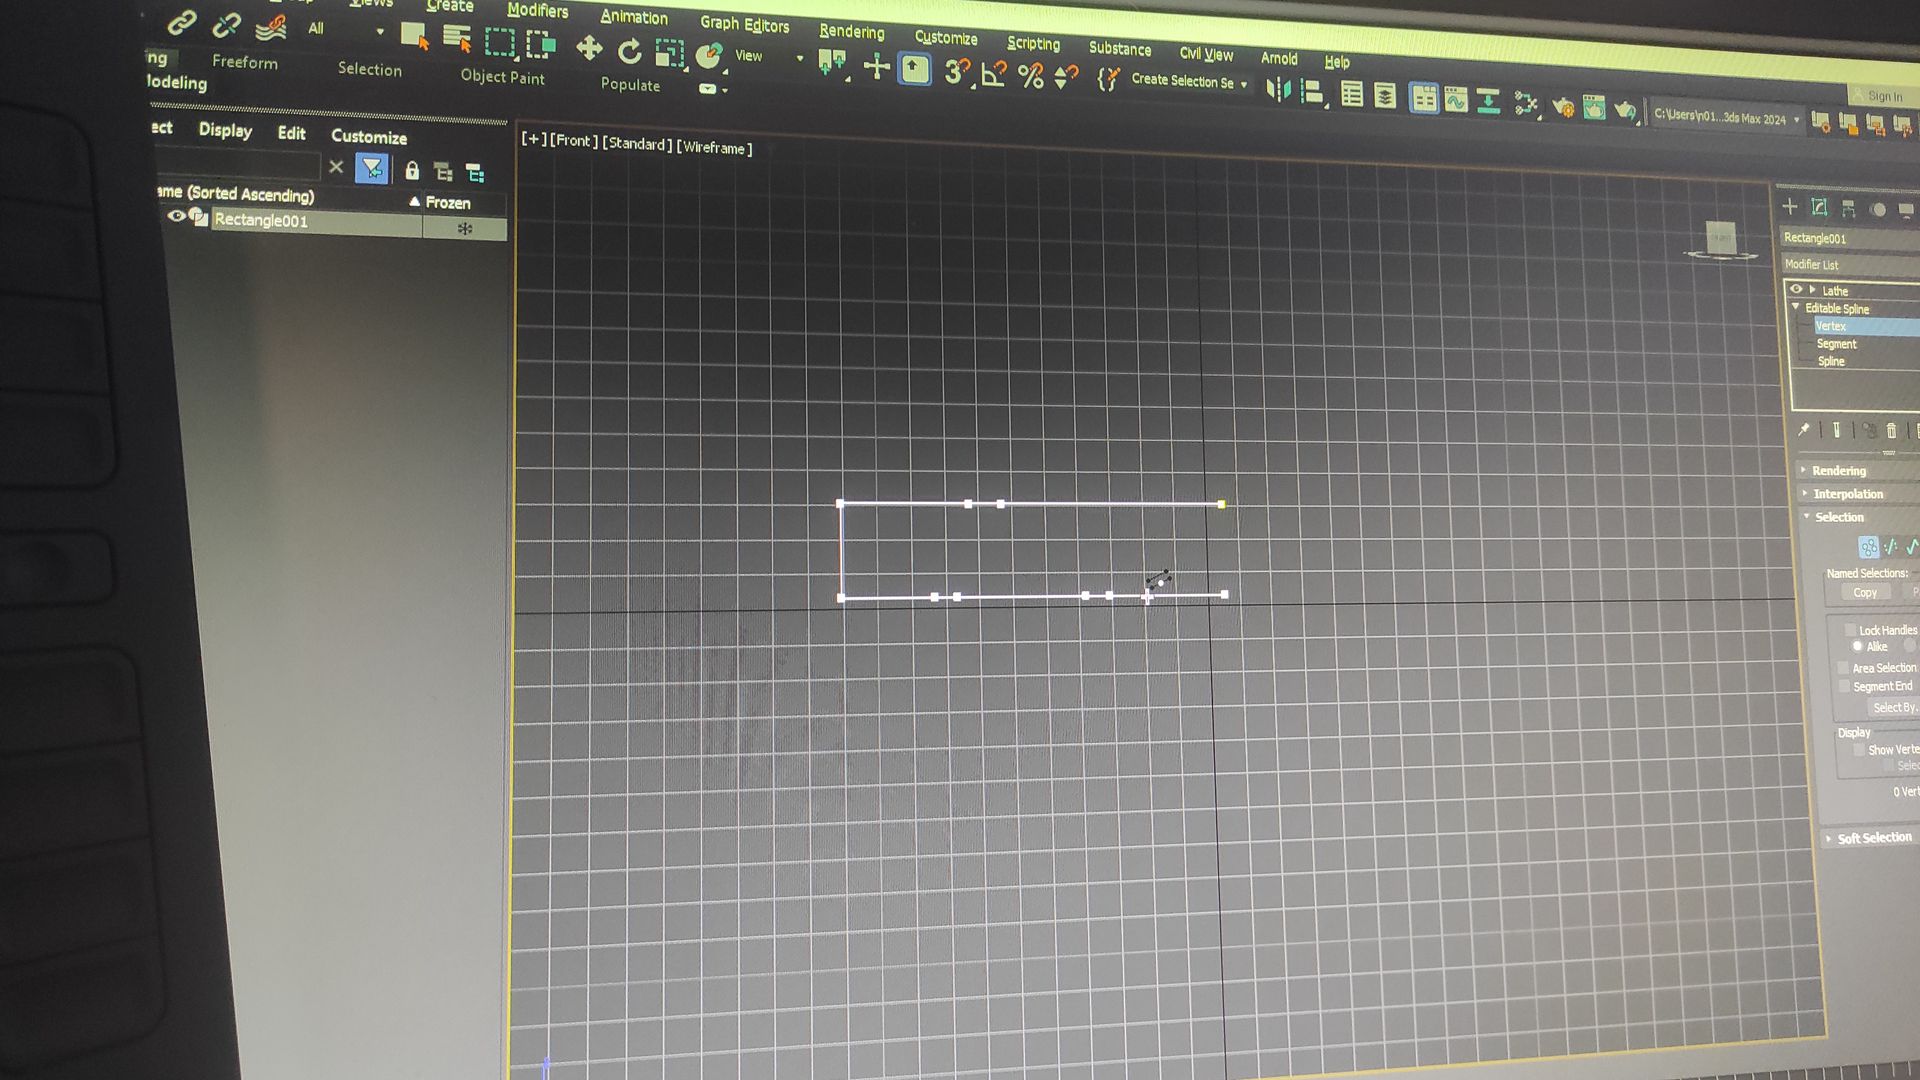
Task: Expand the Rendering rollout
Action: 1837,470
